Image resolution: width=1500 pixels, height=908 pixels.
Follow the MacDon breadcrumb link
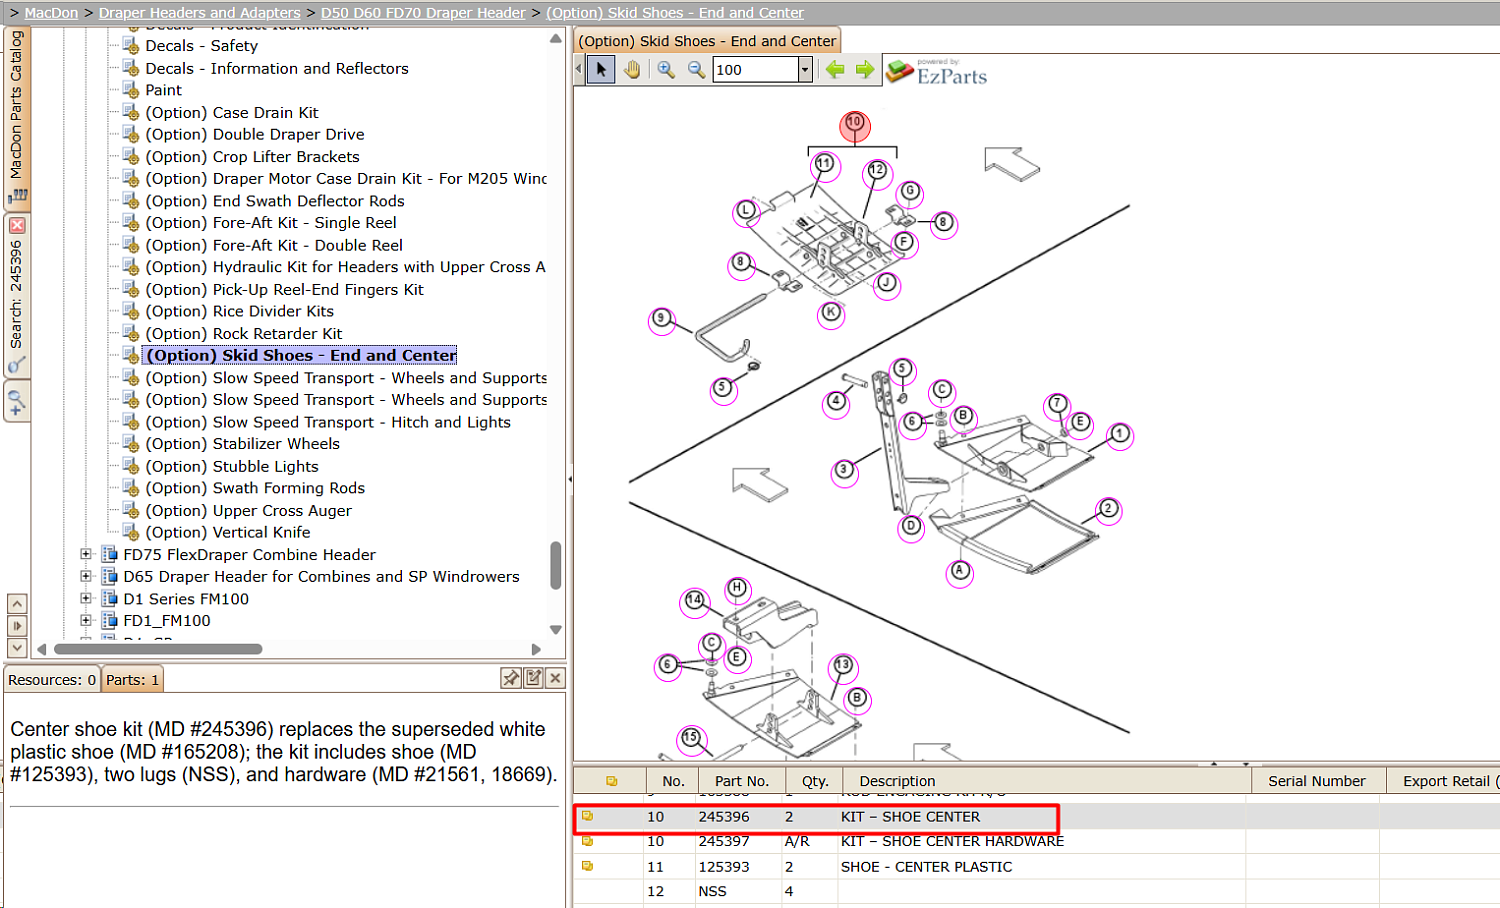[51, 13]
